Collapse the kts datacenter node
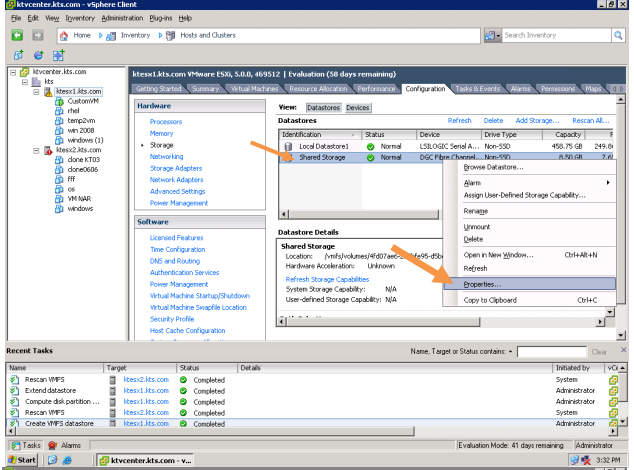634x470 pixels. [x=25, y=82]
